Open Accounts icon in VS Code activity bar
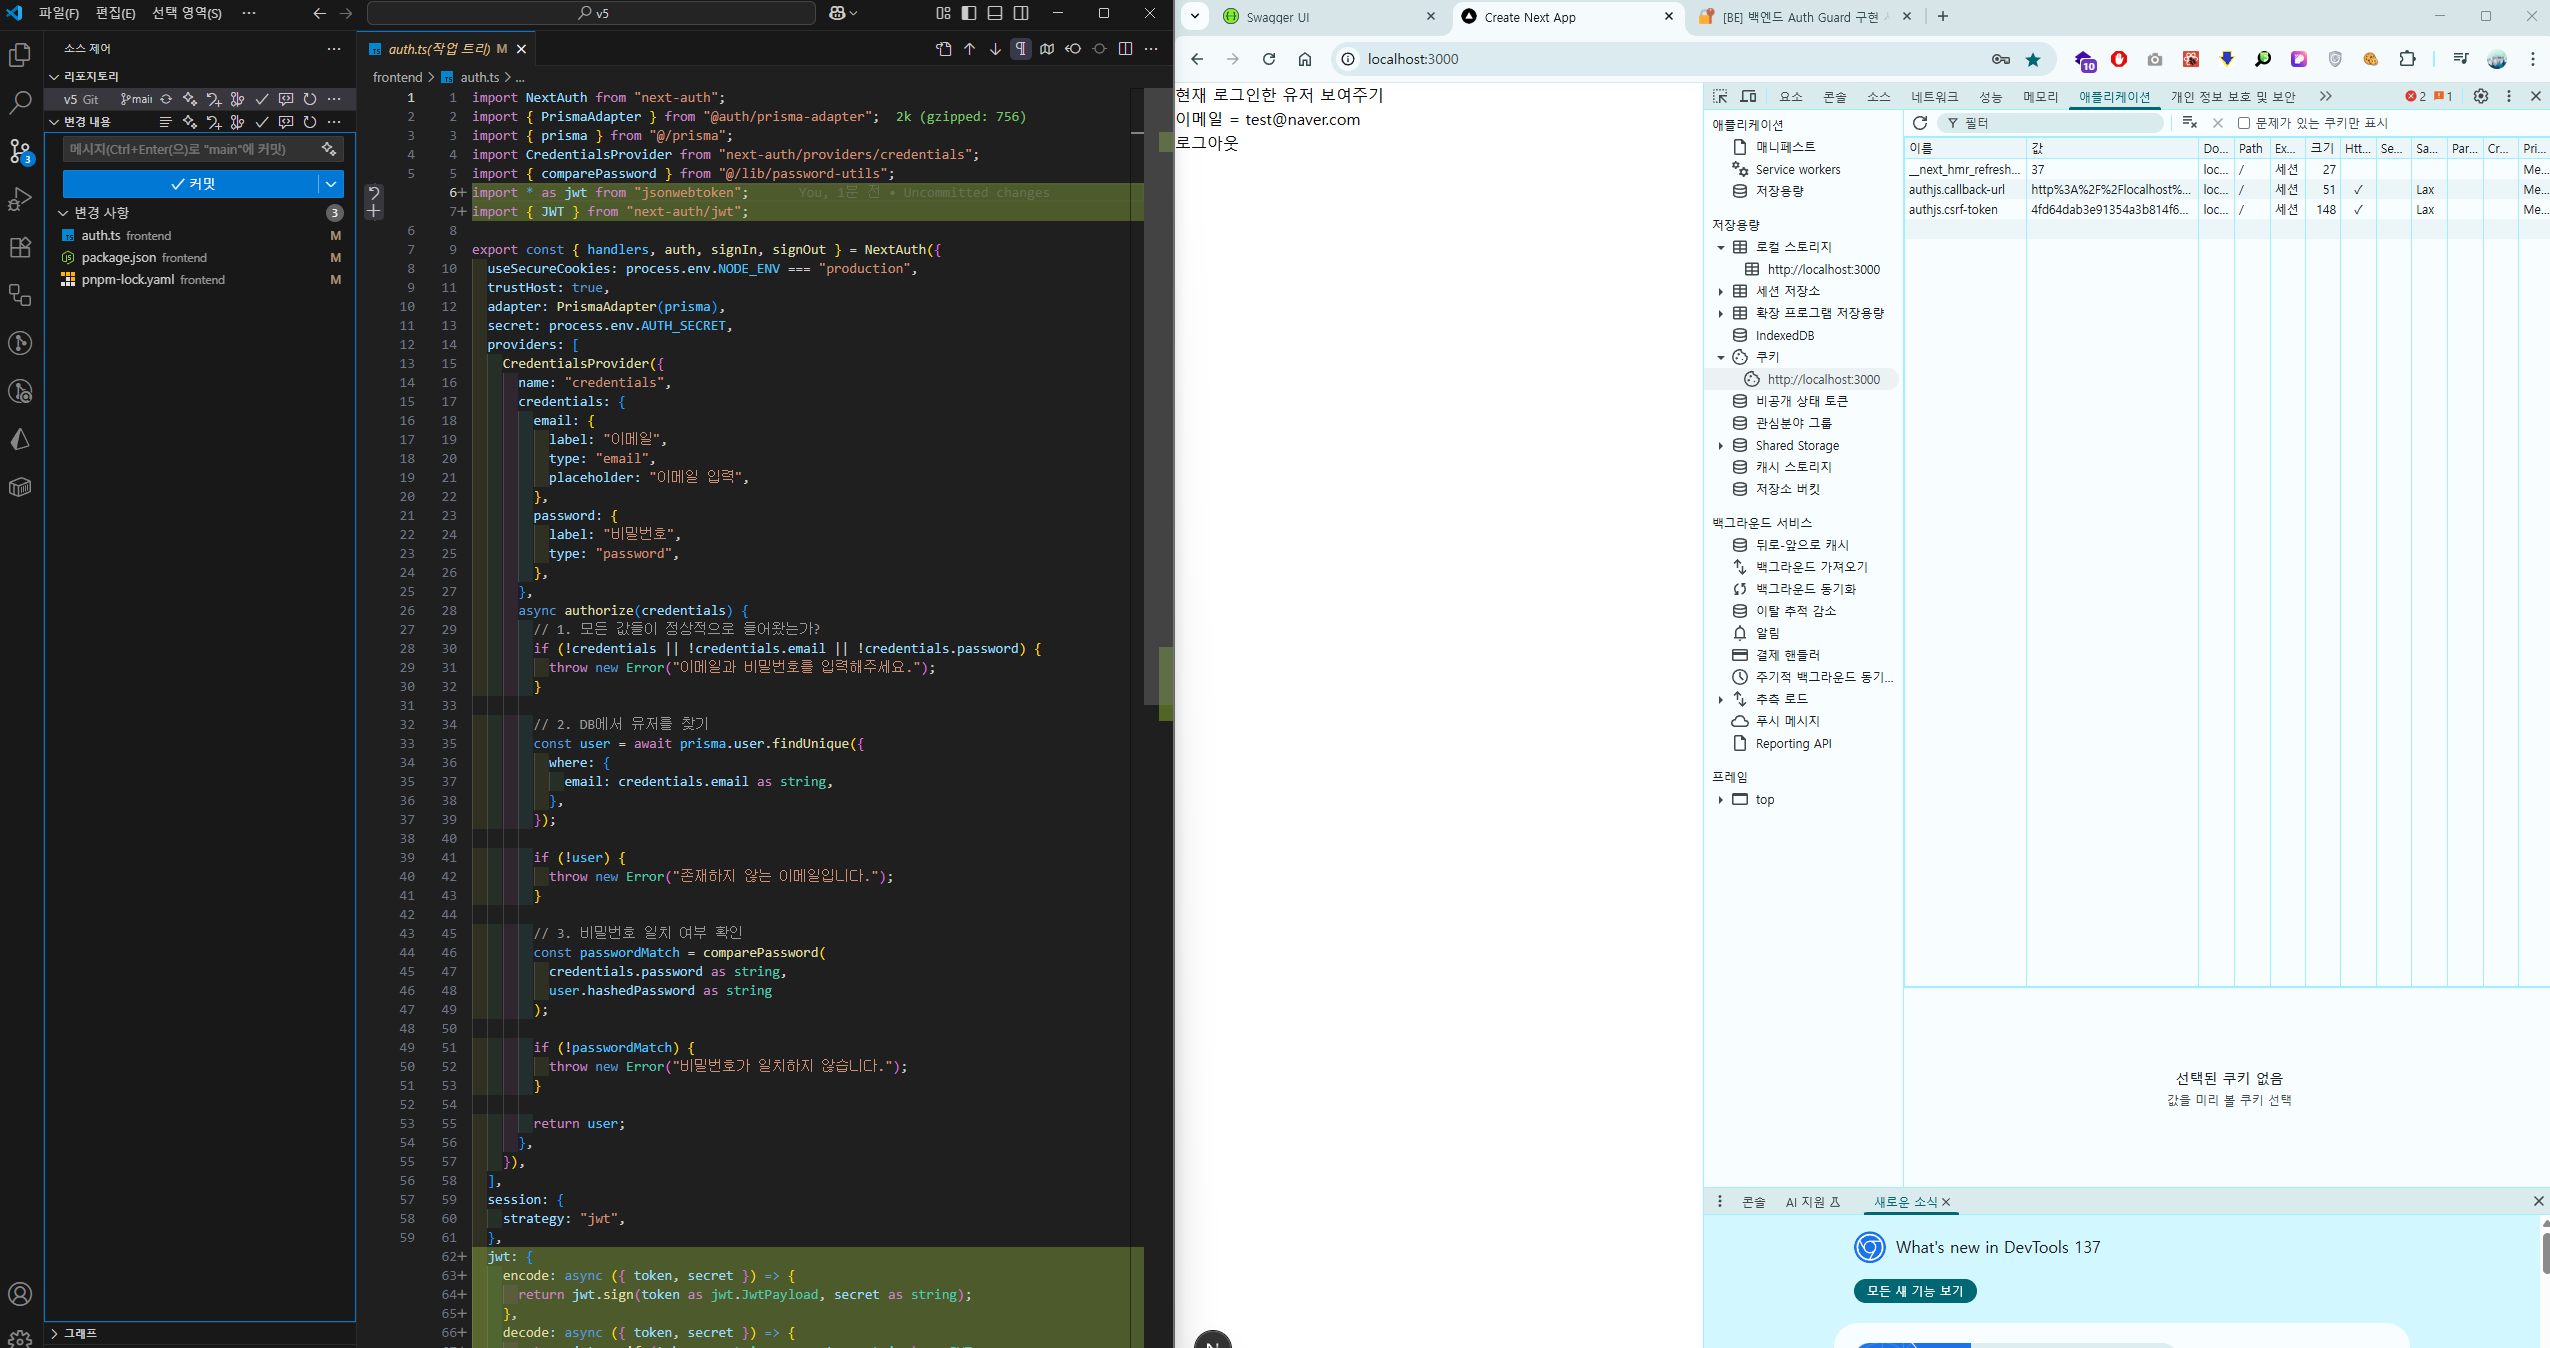The image size is (2550, 1348). [20, 1294]
